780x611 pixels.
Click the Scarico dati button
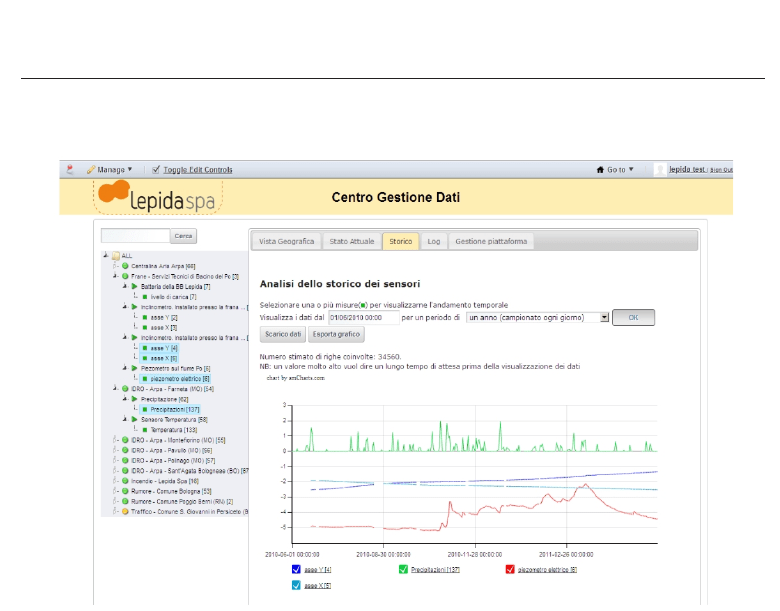(x=283, y=334)
